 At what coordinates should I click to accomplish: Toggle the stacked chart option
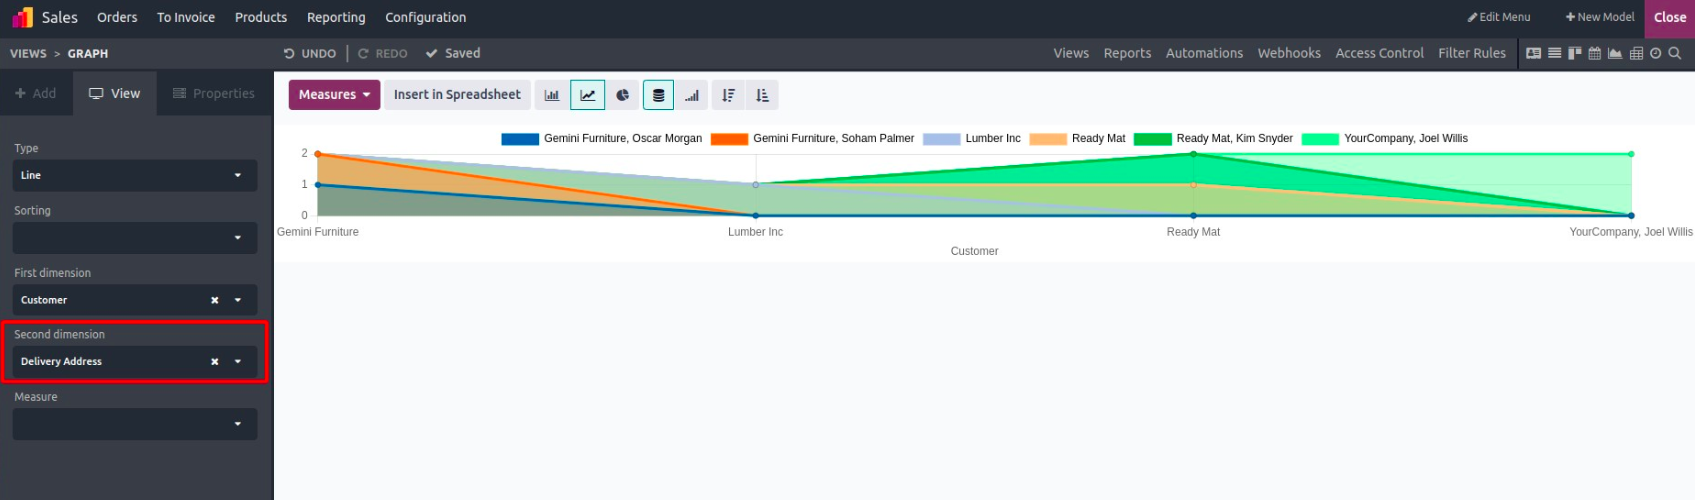point(658,95)
